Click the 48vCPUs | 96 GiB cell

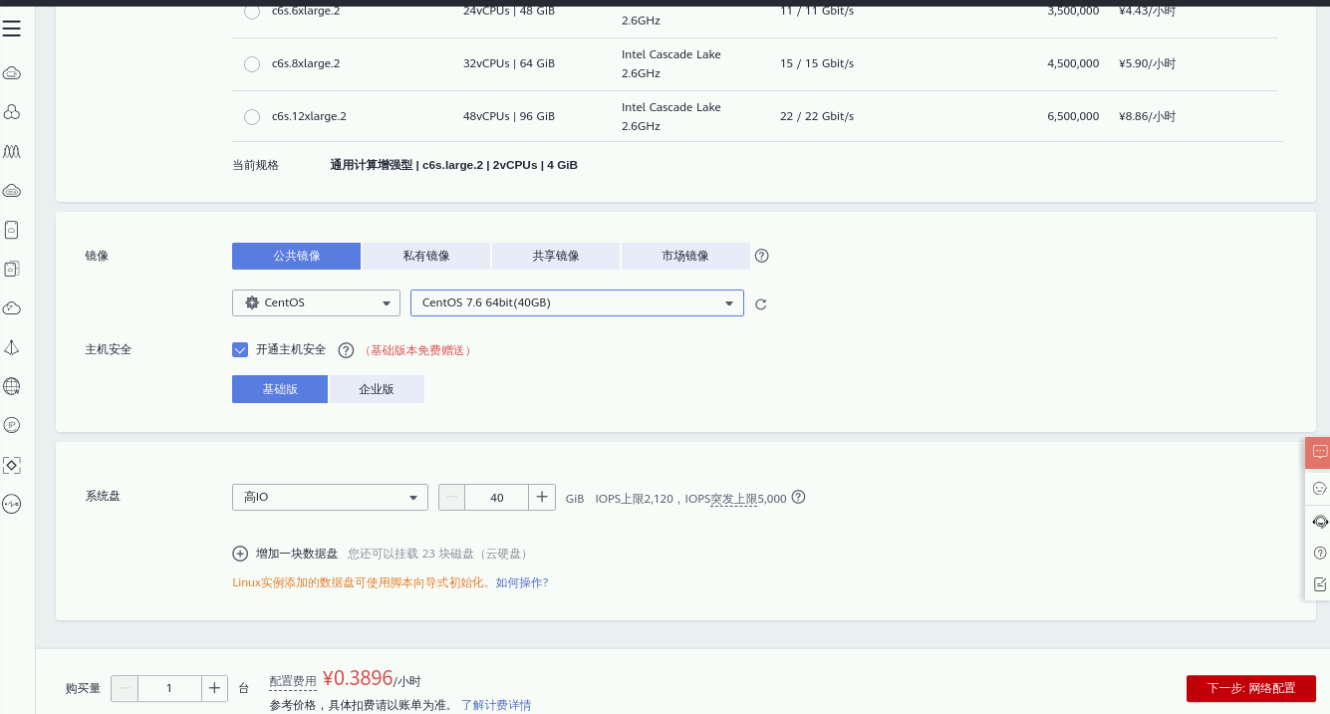(509, 117)
